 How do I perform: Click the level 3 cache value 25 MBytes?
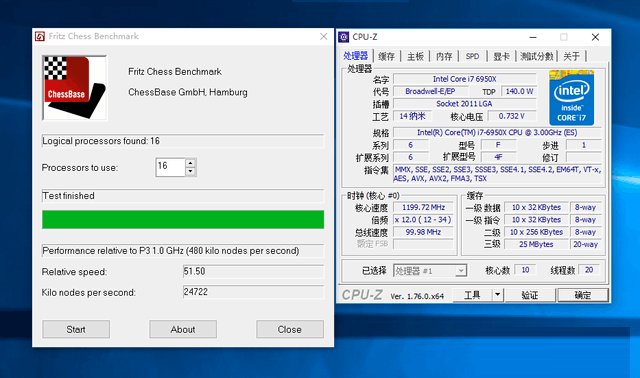click(x=536, y=244)
